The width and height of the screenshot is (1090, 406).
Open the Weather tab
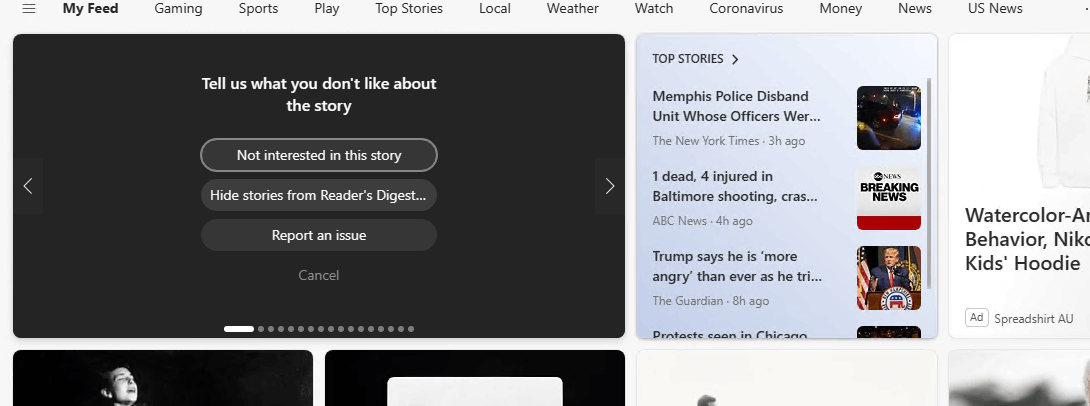[573, 9]
